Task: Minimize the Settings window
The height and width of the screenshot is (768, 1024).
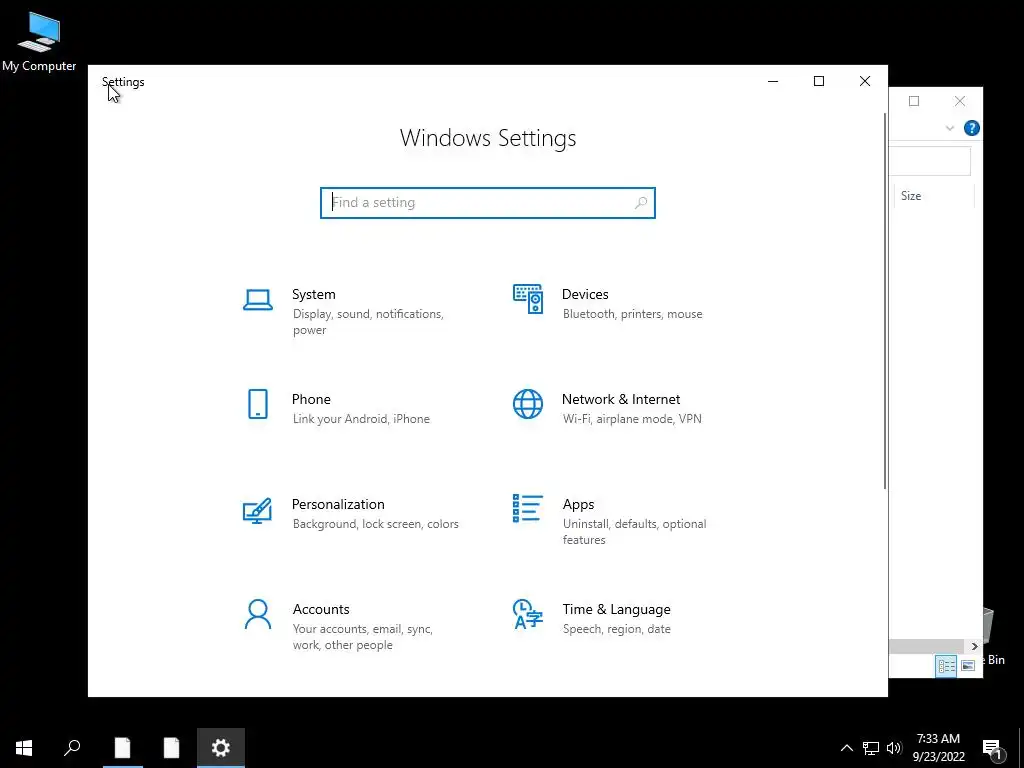Action: [773, 81]
